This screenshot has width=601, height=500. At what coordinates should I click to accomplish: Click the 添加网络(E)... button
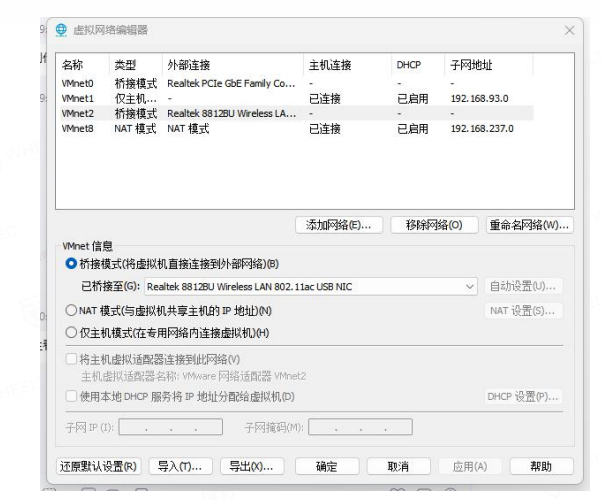pos(339,225)
